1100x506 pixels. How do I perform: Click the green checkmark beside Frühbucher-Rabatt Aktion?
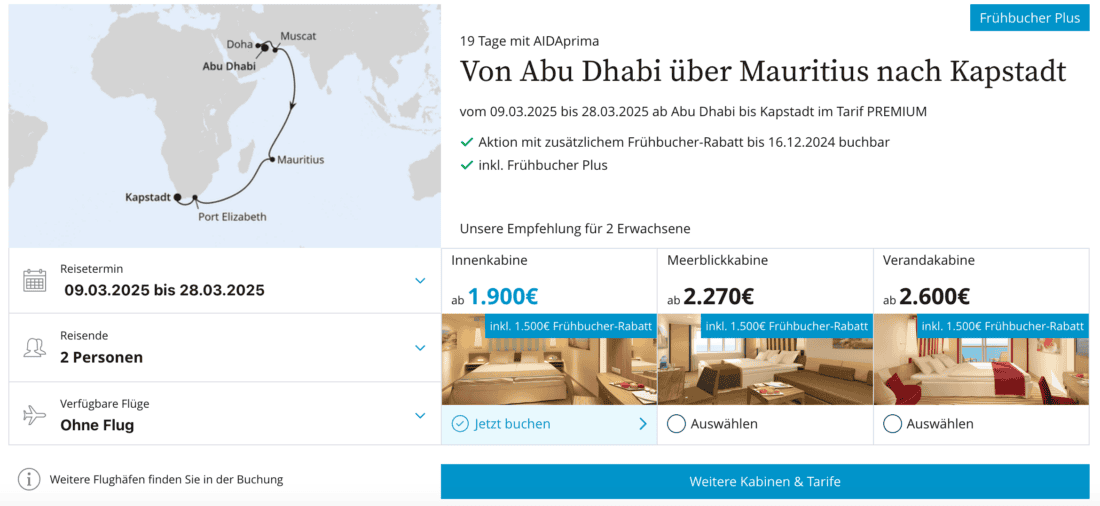[x=466, y=142]
